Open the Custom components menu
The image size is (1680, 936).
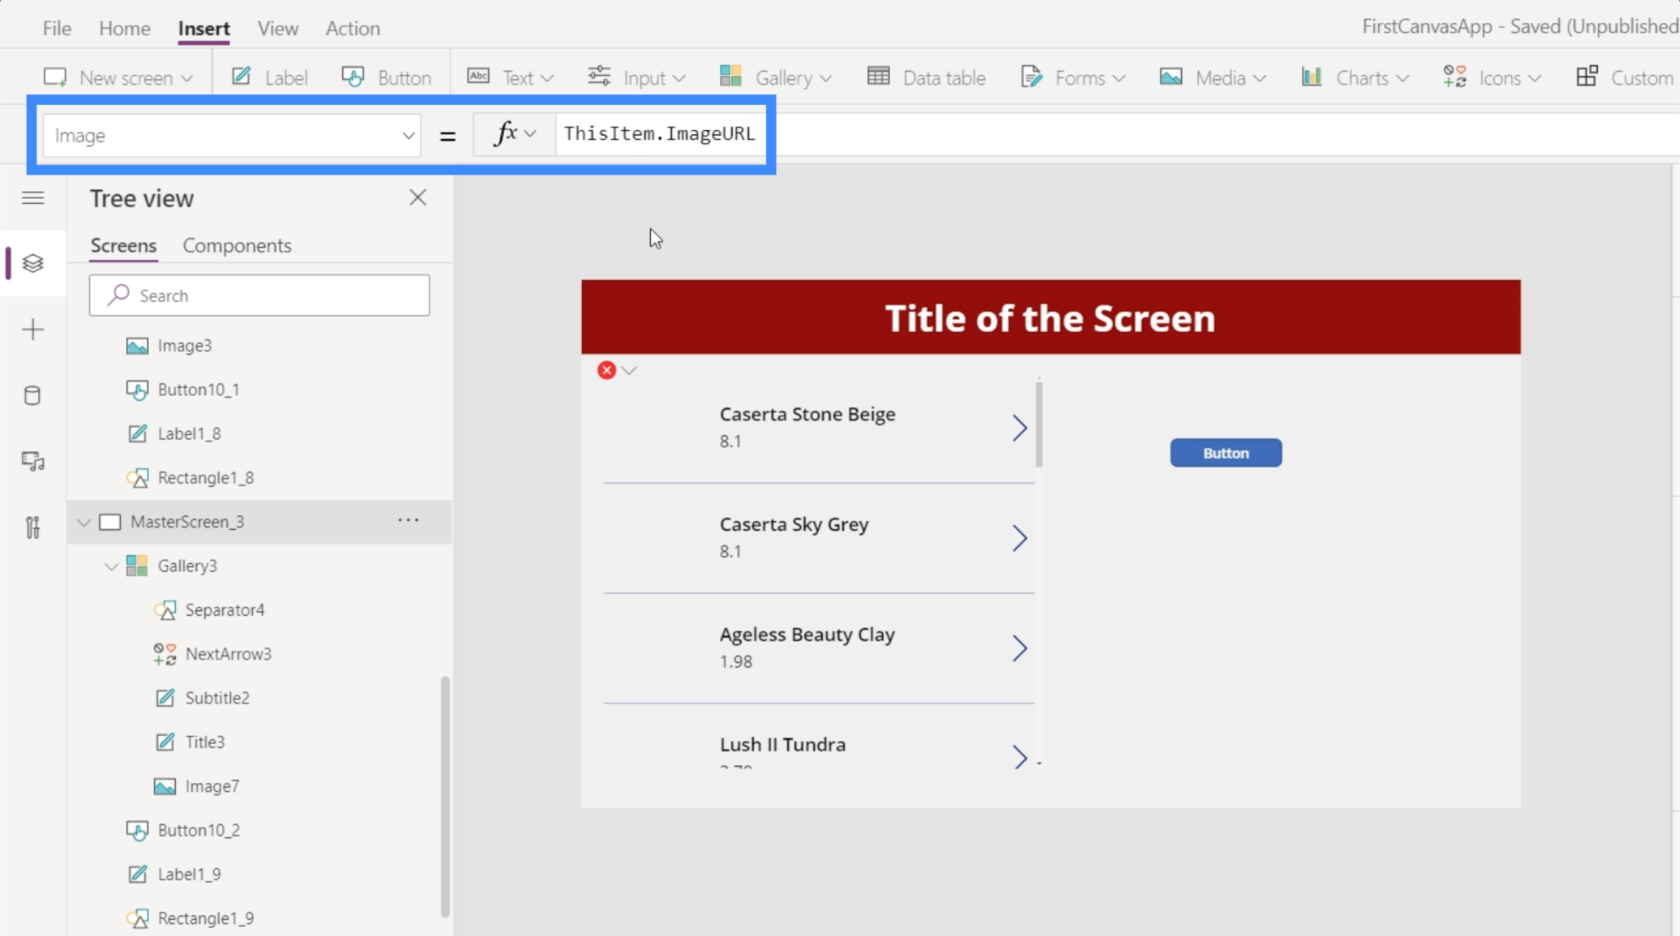point(1624,77)
